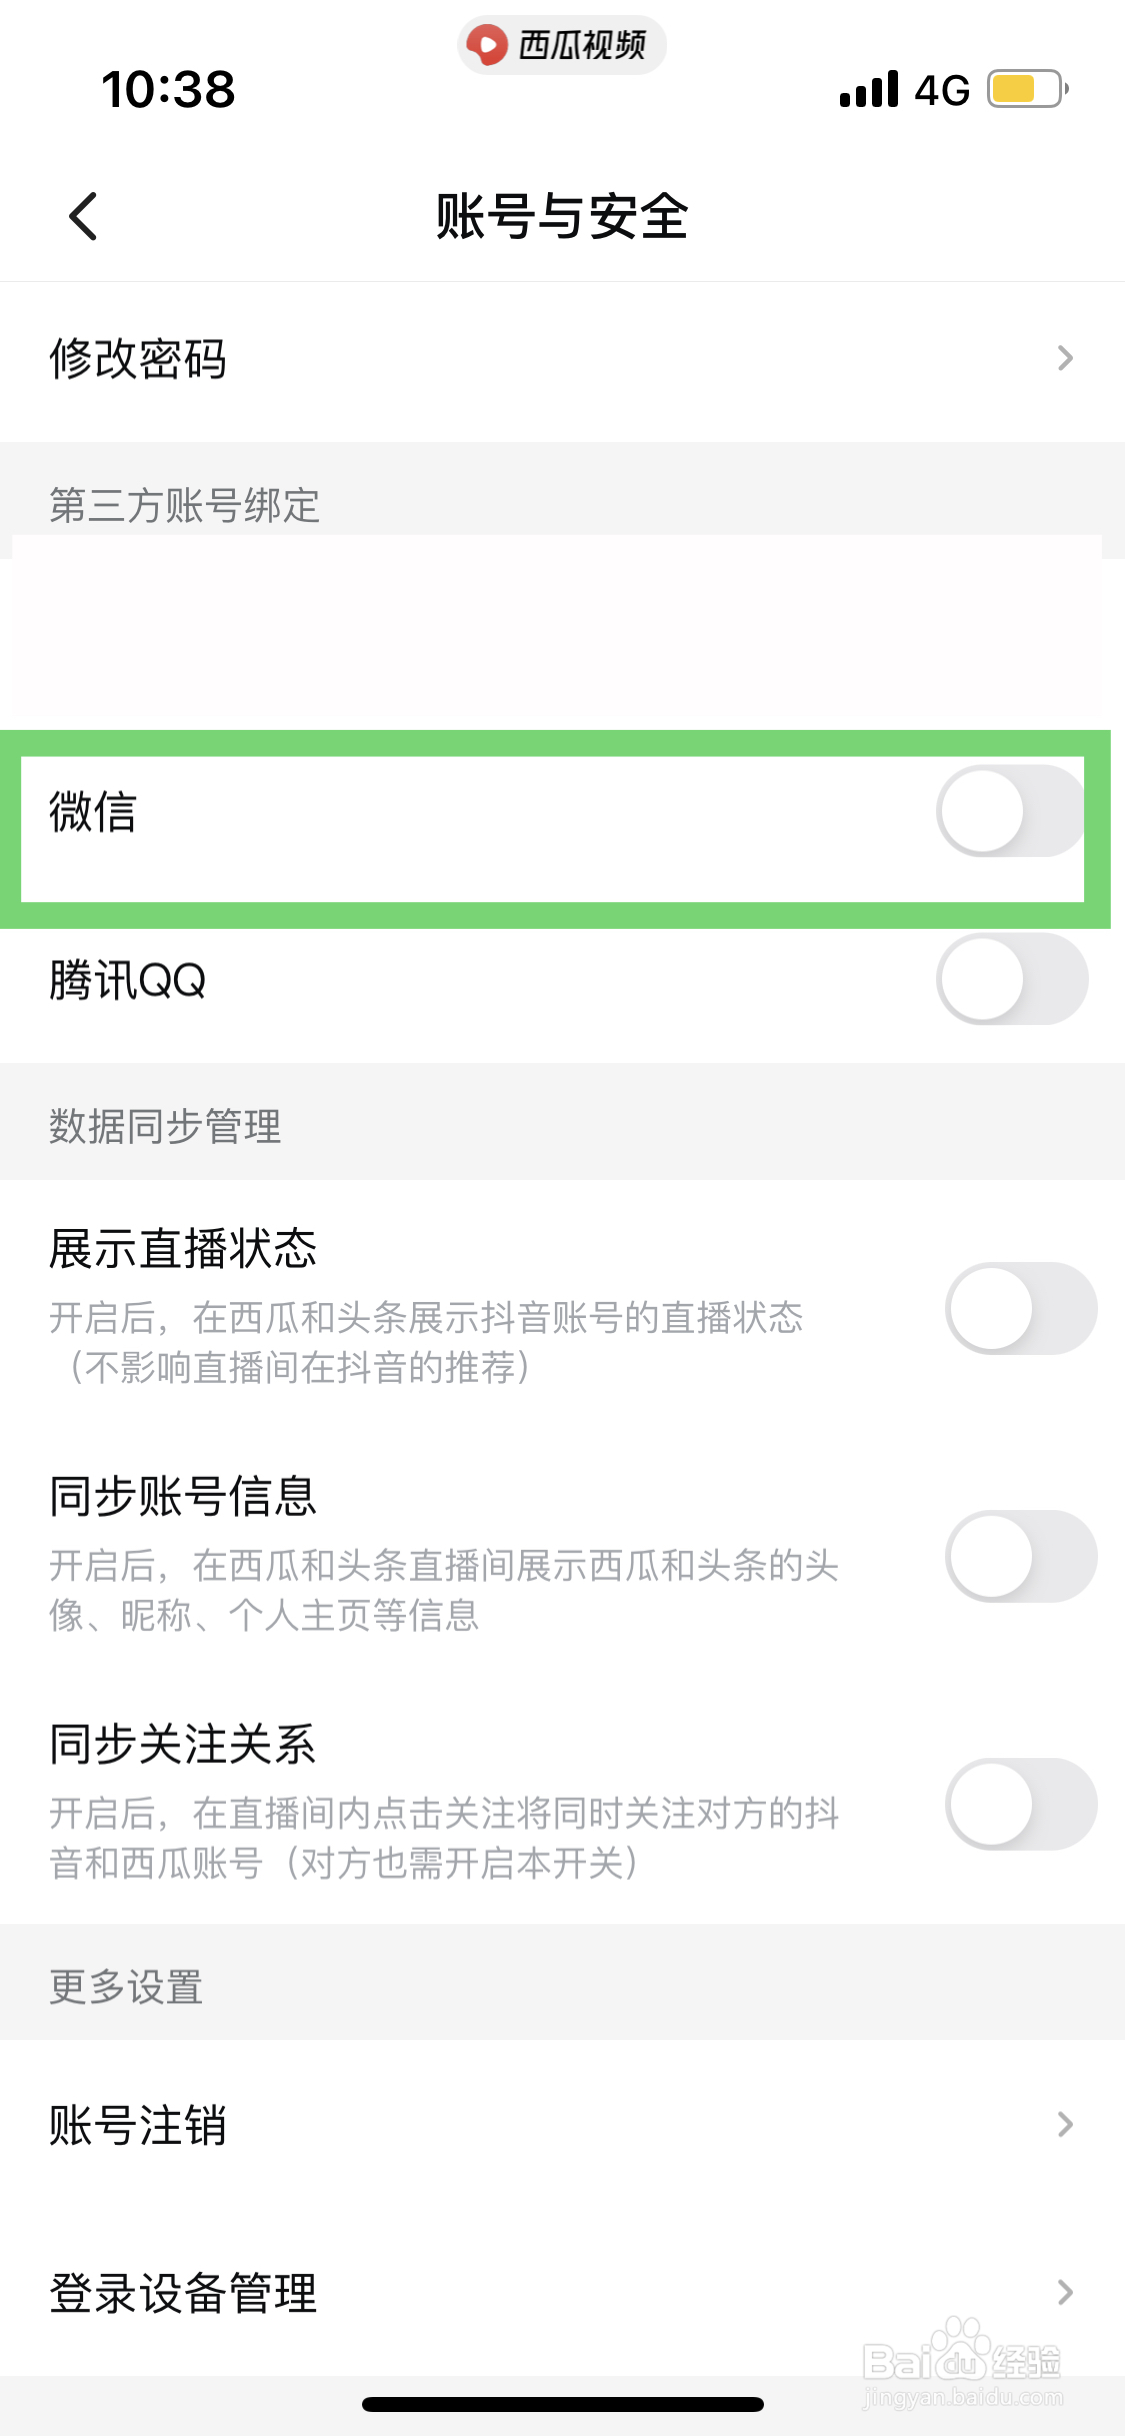Tap the back arrow icon

click(x=84, y=216)
